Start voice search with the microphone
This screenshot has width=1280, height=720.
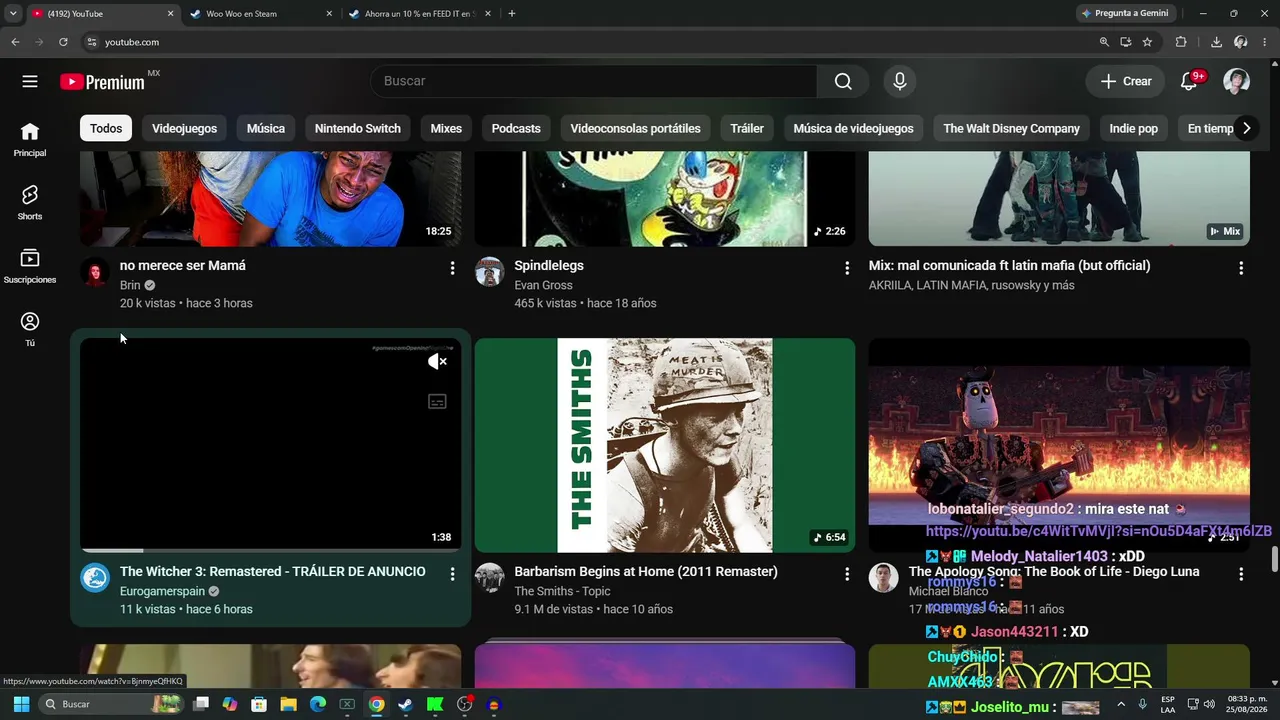coord(900,81)
